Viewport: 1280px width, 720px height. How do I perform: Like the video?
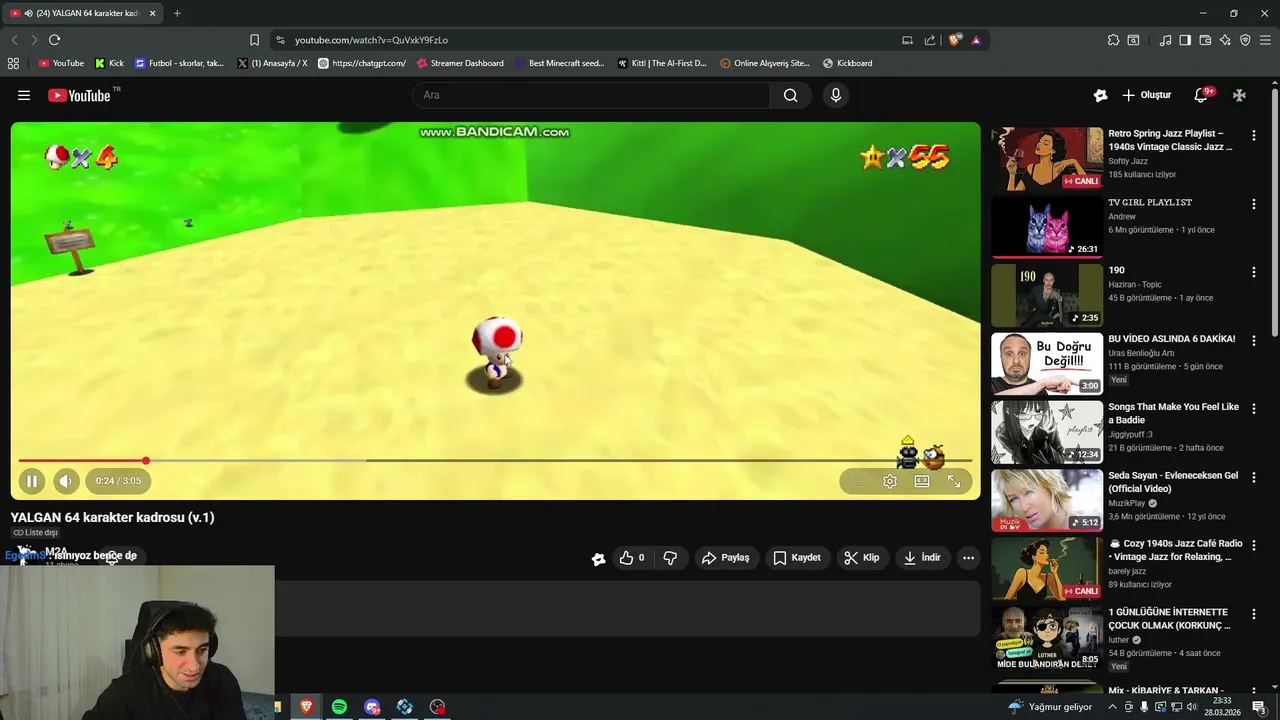tap(631, 558)
